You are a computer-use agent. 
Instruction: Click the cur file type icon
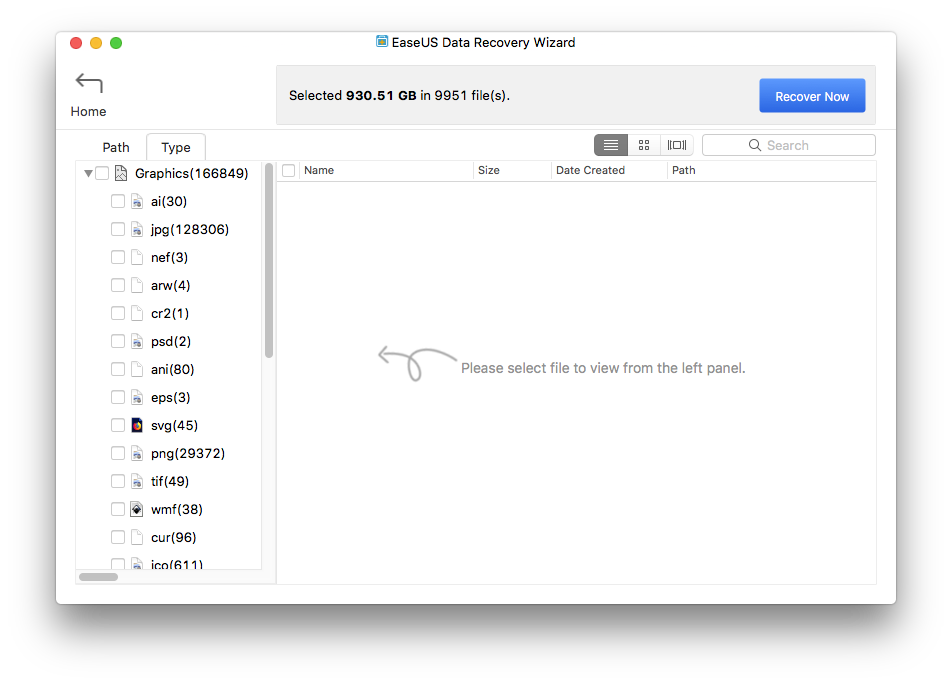tap(137, 537)
